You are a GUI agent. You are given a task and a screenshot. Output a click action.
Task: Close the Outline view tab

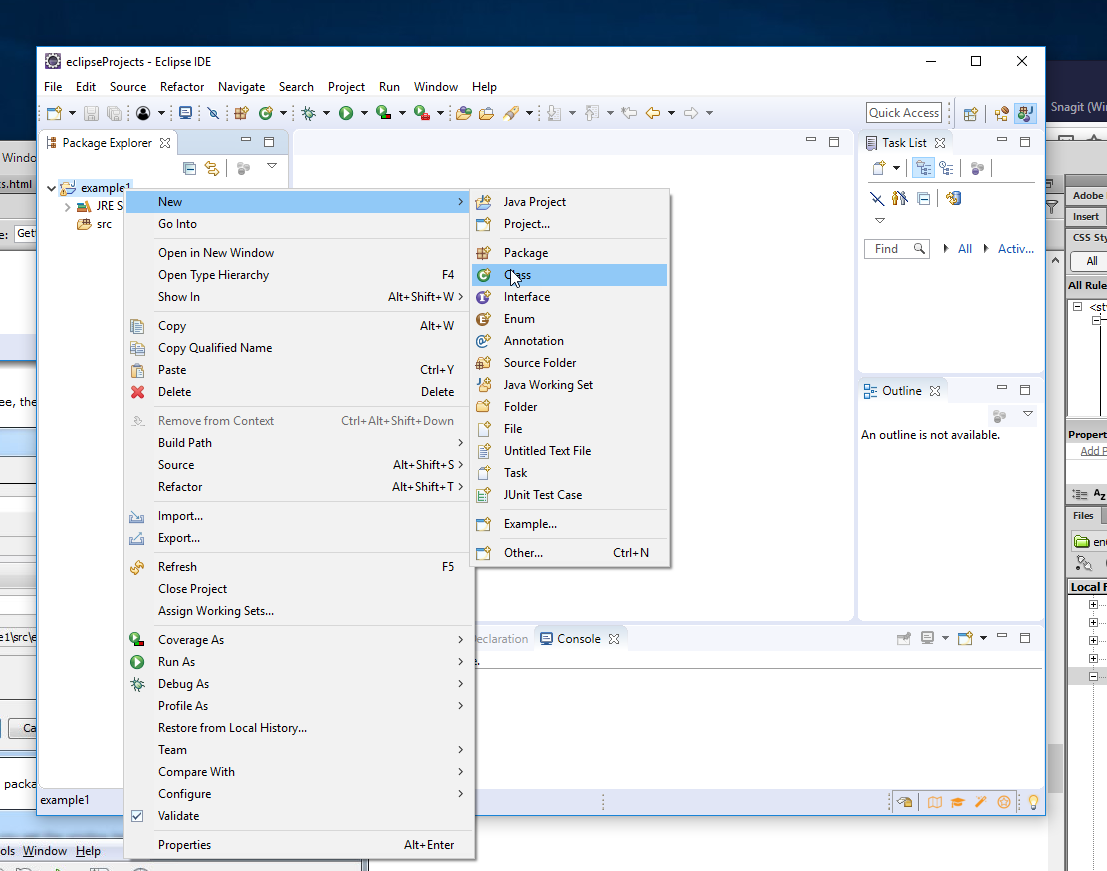click(935, 391)
